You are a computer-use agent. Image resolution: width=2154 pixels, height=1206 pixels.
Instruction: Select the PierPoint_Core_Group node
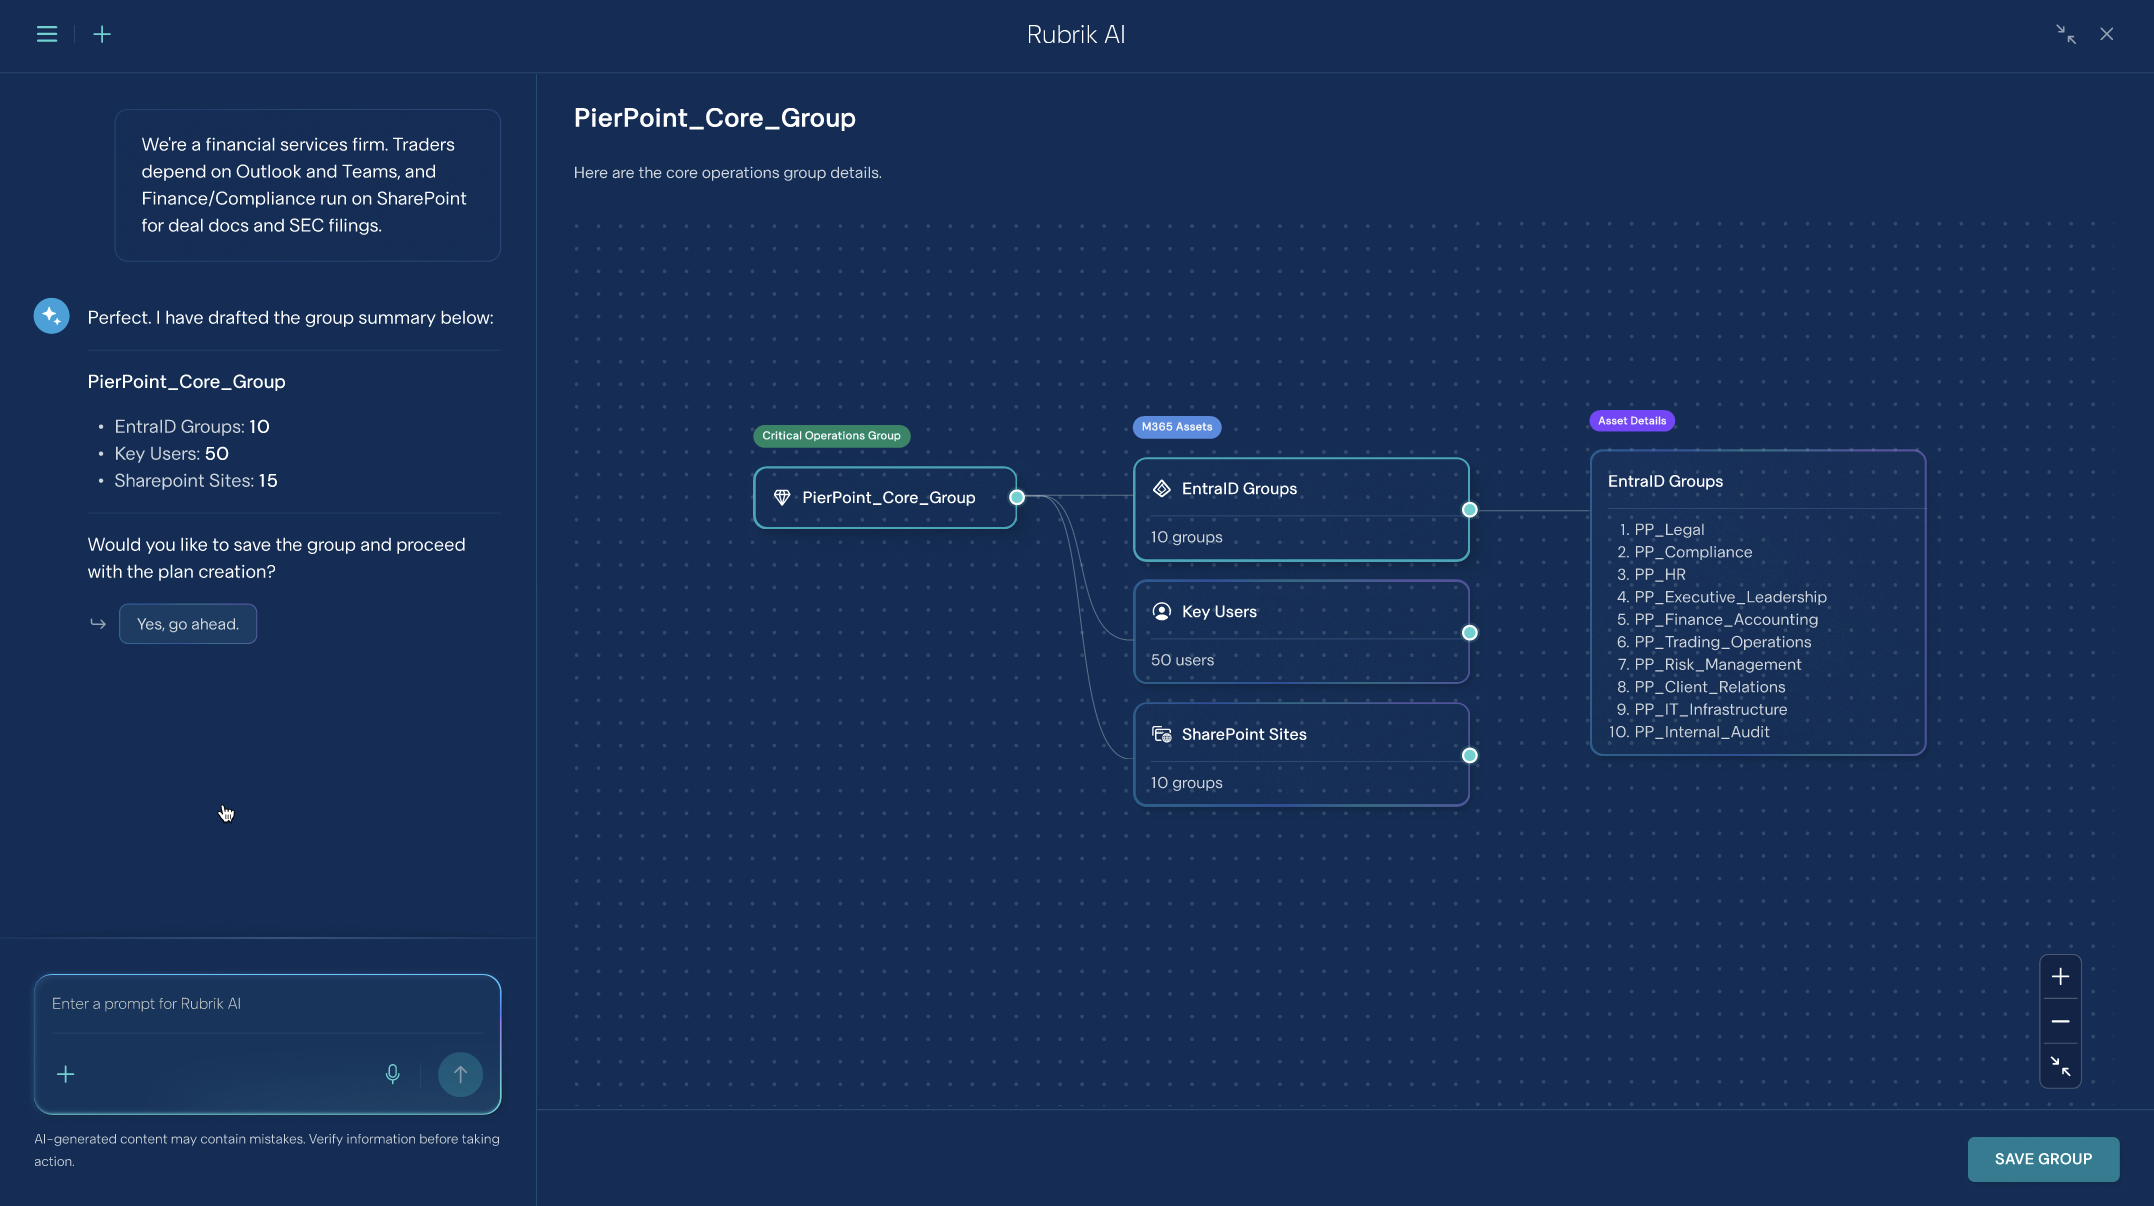click(x=886, y=497)
